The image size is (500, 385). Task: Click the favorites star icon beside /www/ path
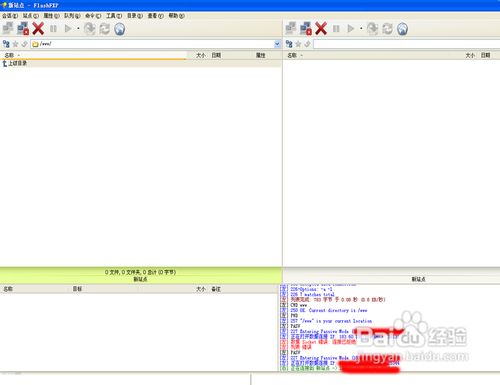[15, 44]
